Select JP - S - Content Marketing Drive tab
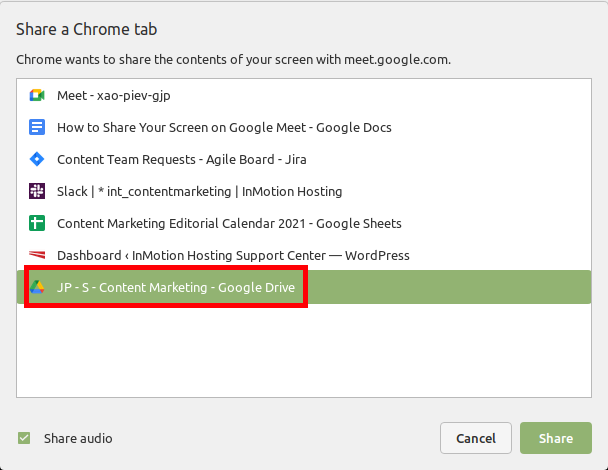Image resolution: width=608 pixels, height=470 pixels. (x=177, y=287)
